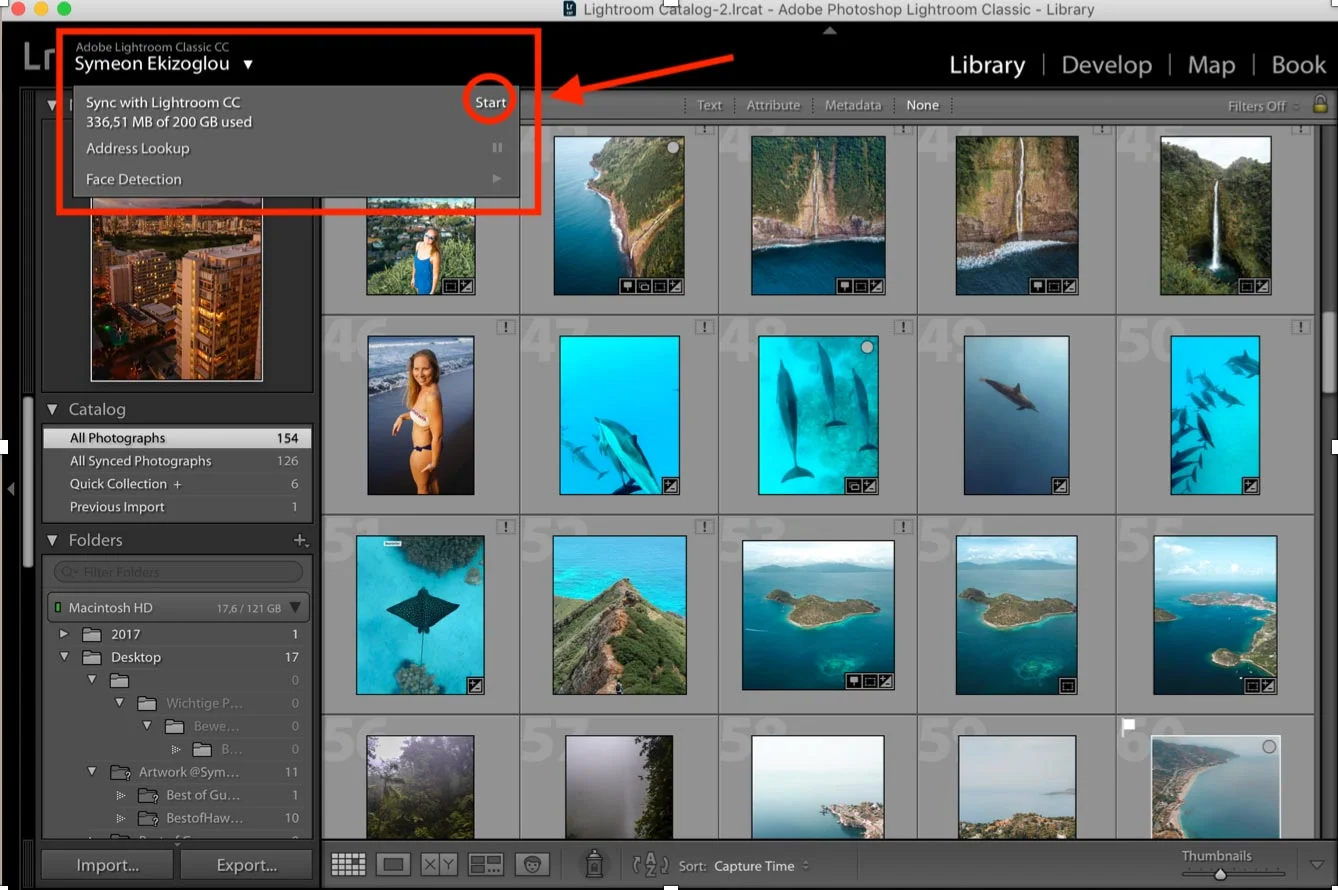Click the magnifier icon in Filter Folders
The height and width of the screenshot is (890, 1338).
[68, 572]
